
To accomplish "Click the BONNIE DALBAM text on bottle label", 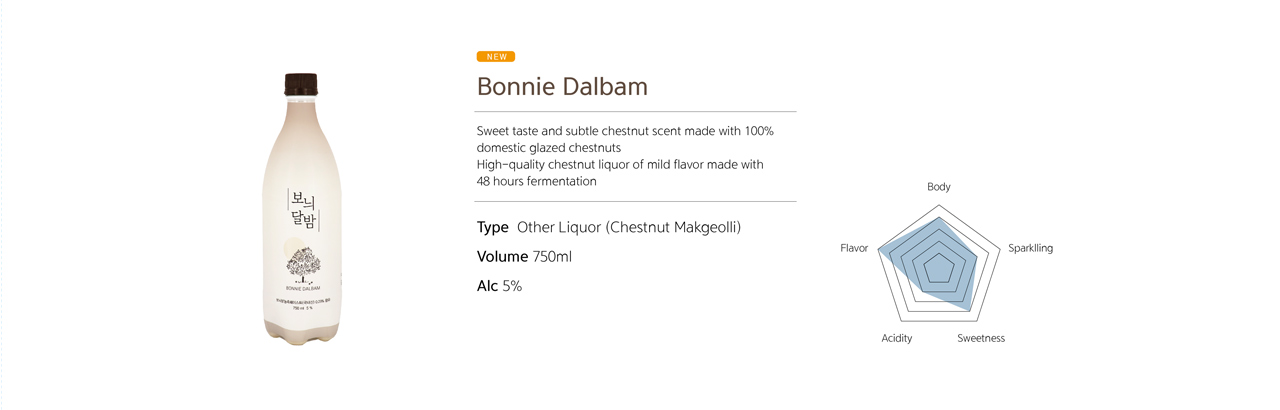I will [x=302, y=288].
